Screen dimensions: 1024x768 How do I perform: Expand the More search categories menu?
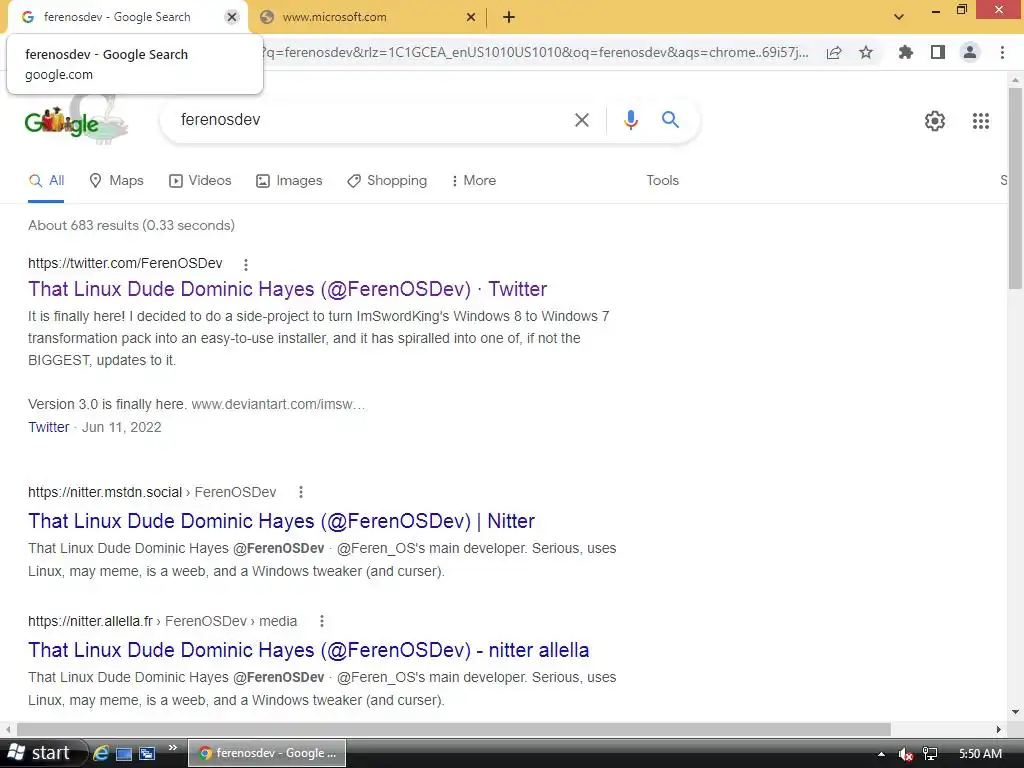473,181
